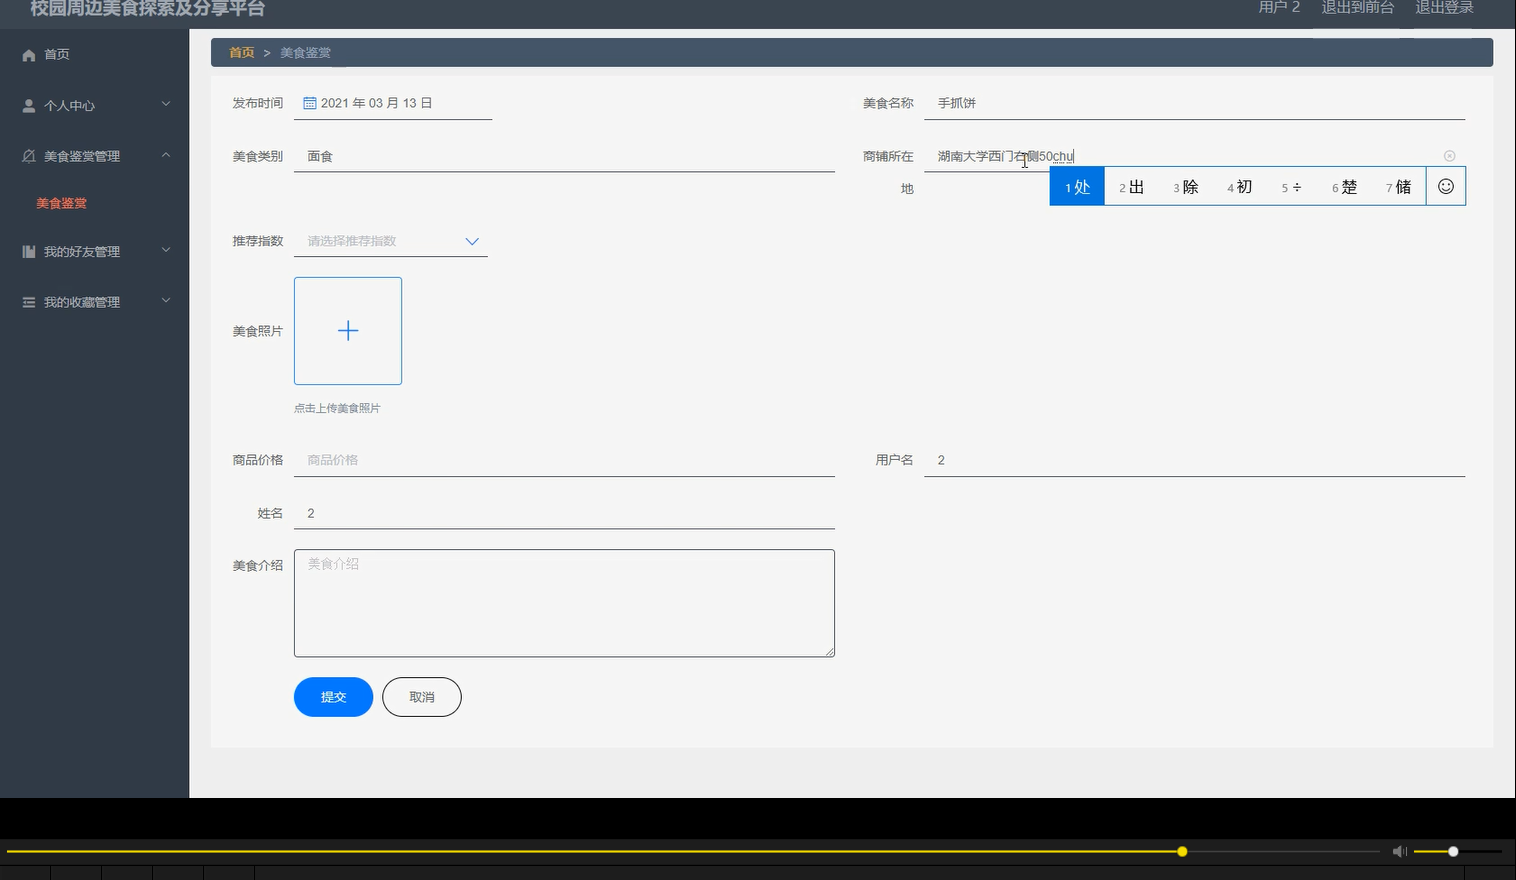The width and height of the screenshot is (1516, 880).
Task: Click the 美食鉴赏 breadcrumb text
Action: tap(305, 53)
